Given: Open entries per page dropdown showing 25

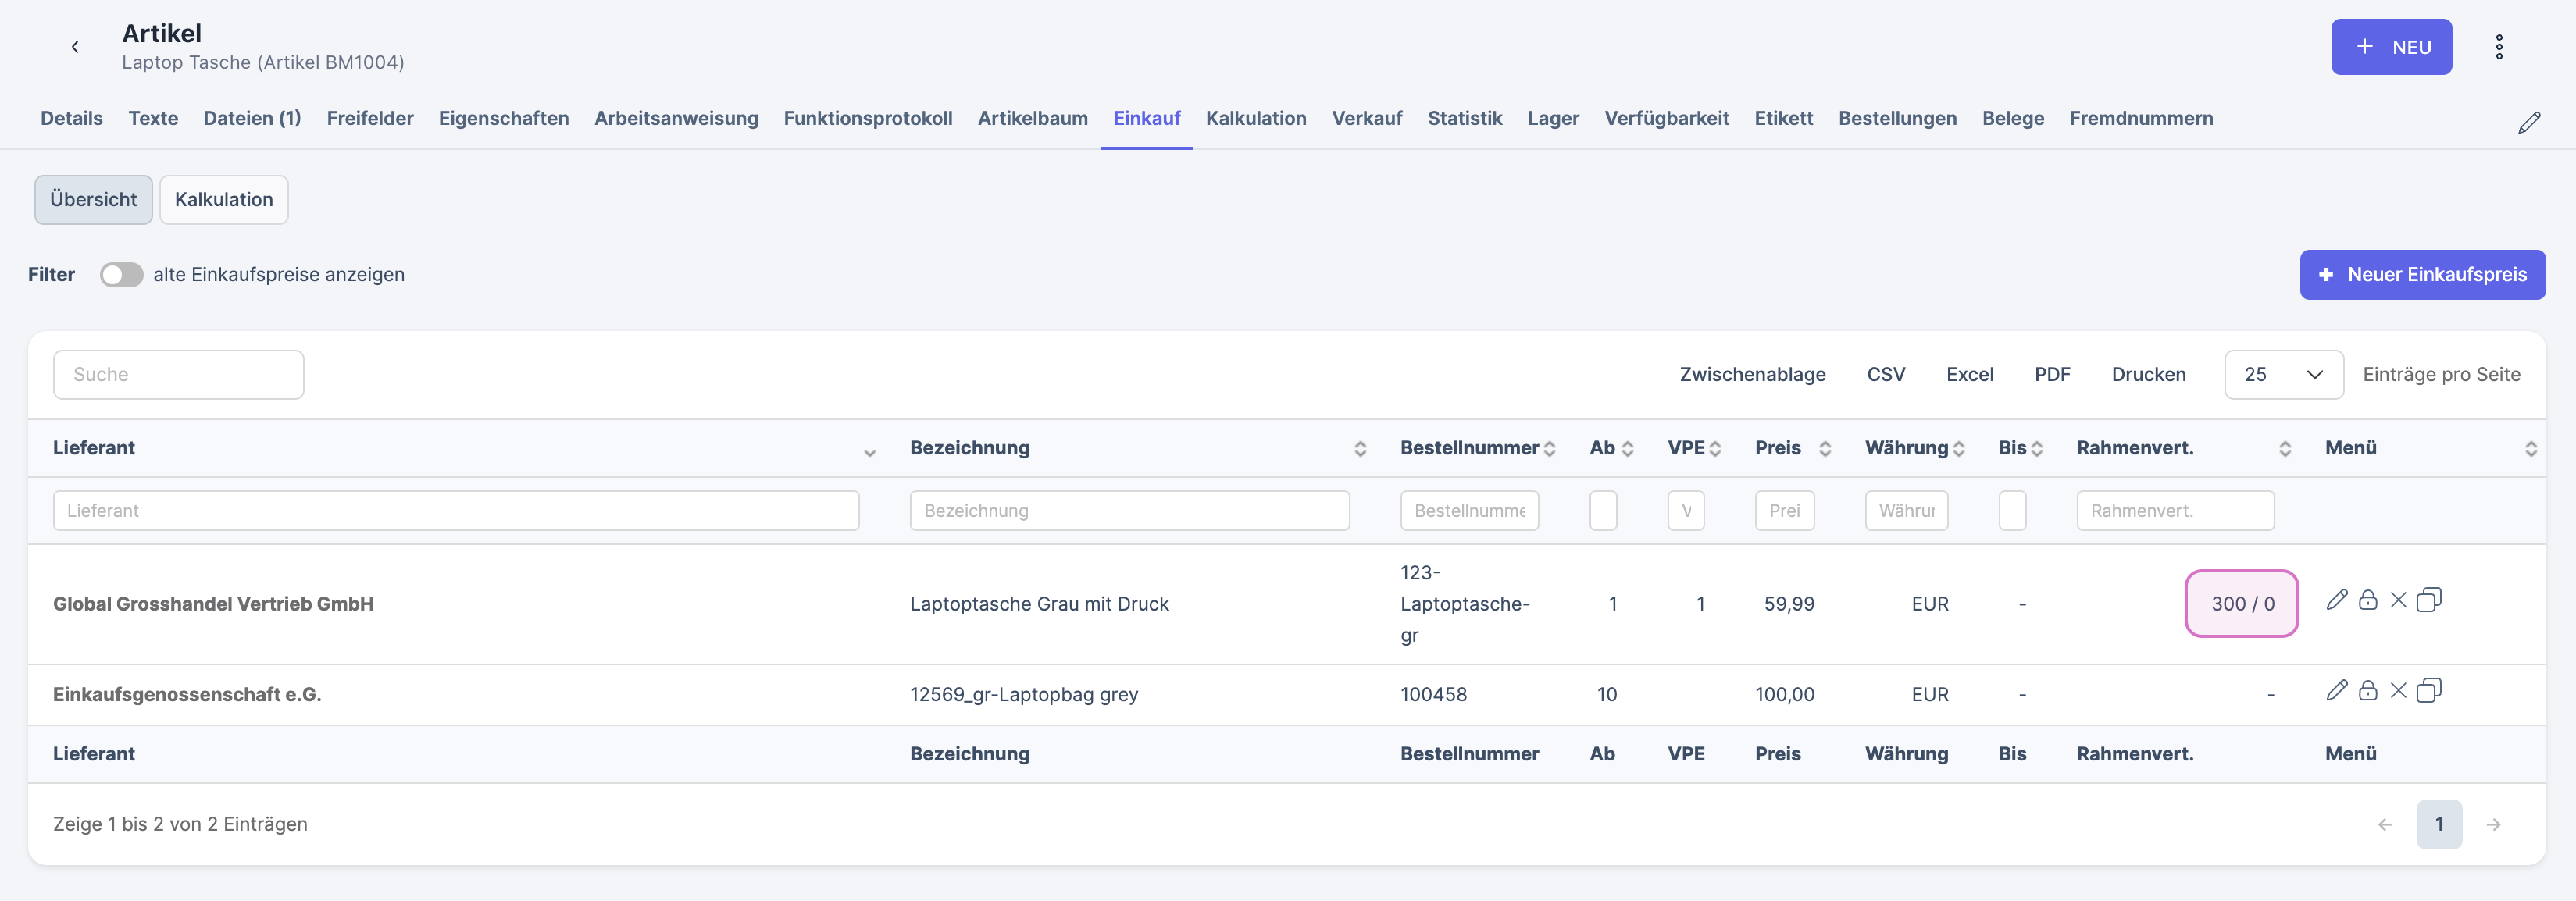Looking at the screenshot, I should [2283, 375].
